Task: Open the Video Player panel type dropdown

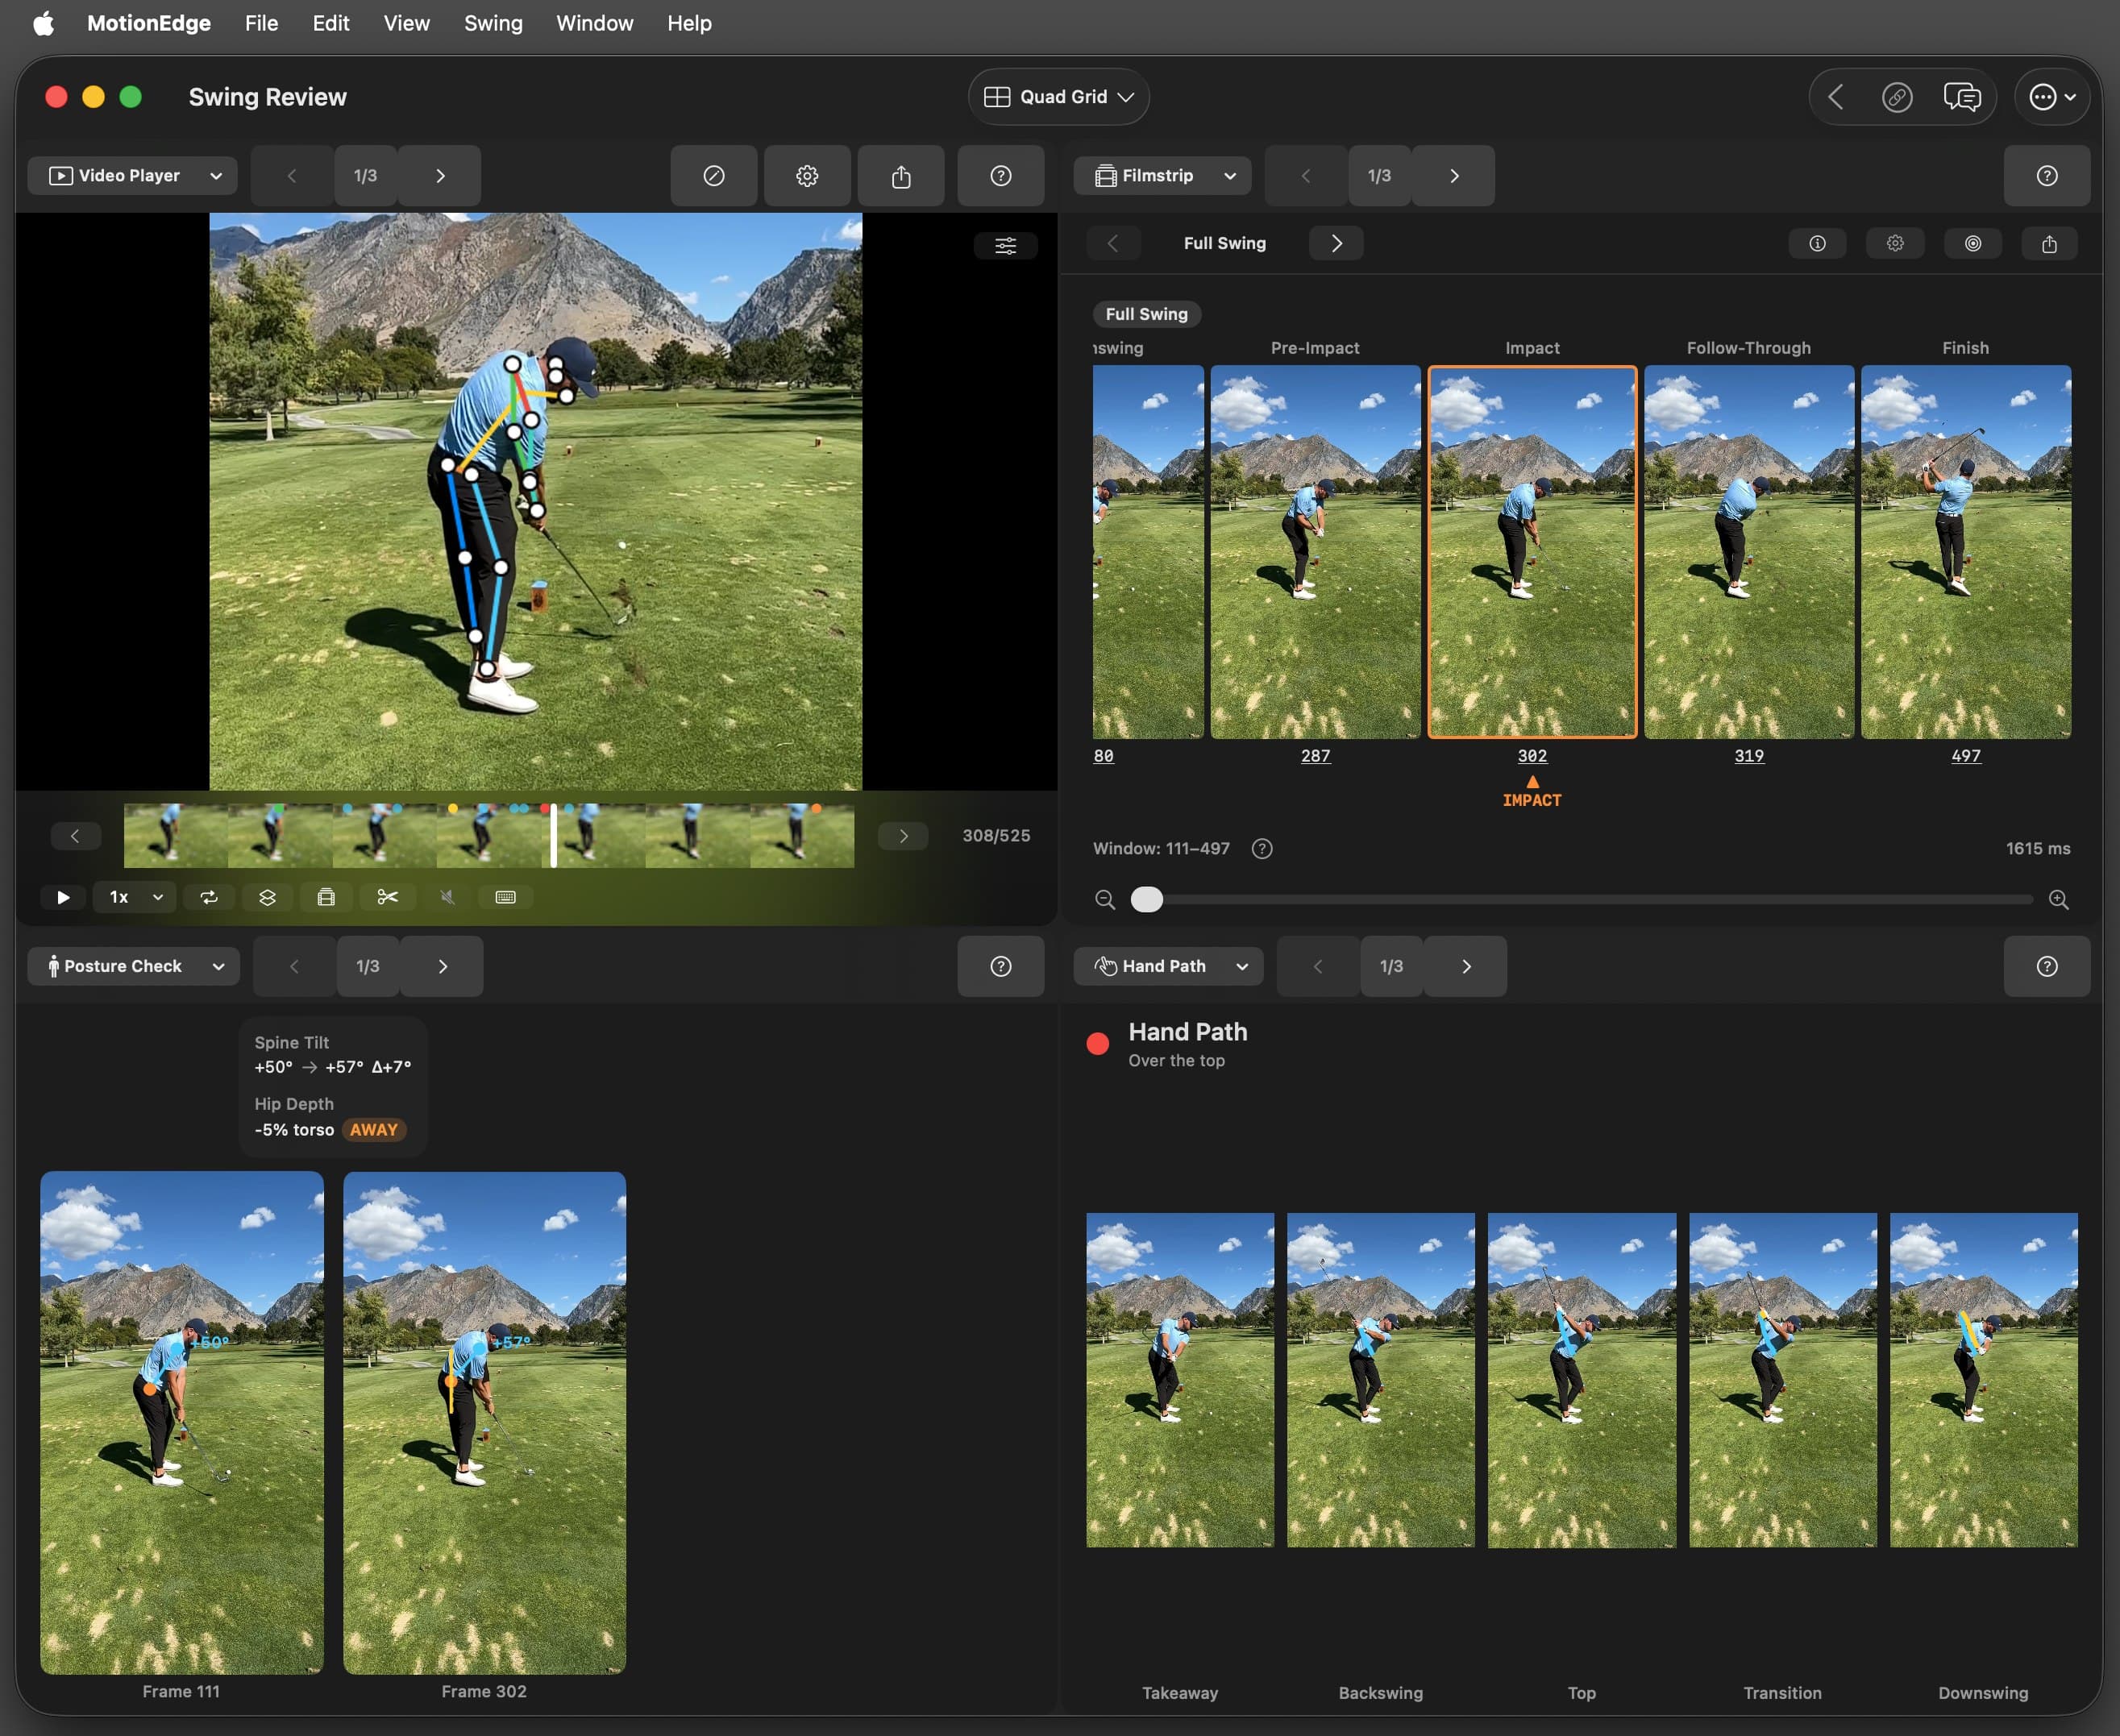Action: pyautogui.click(x=133, y=176)
